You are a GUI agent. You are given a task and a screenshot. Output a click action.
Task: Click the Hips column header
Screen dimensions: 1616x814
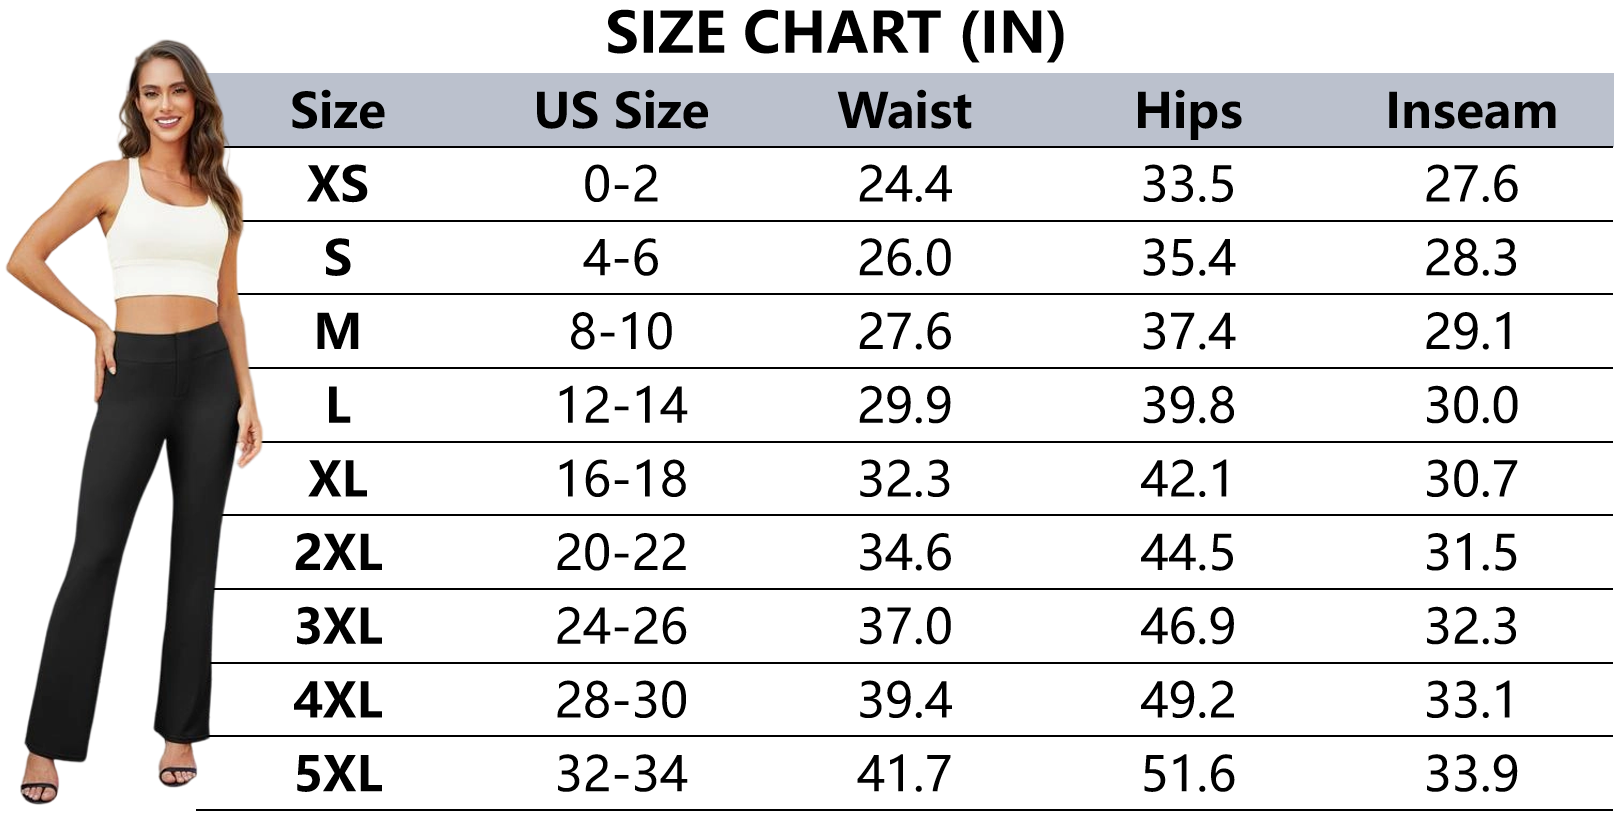click(1188, 111)
